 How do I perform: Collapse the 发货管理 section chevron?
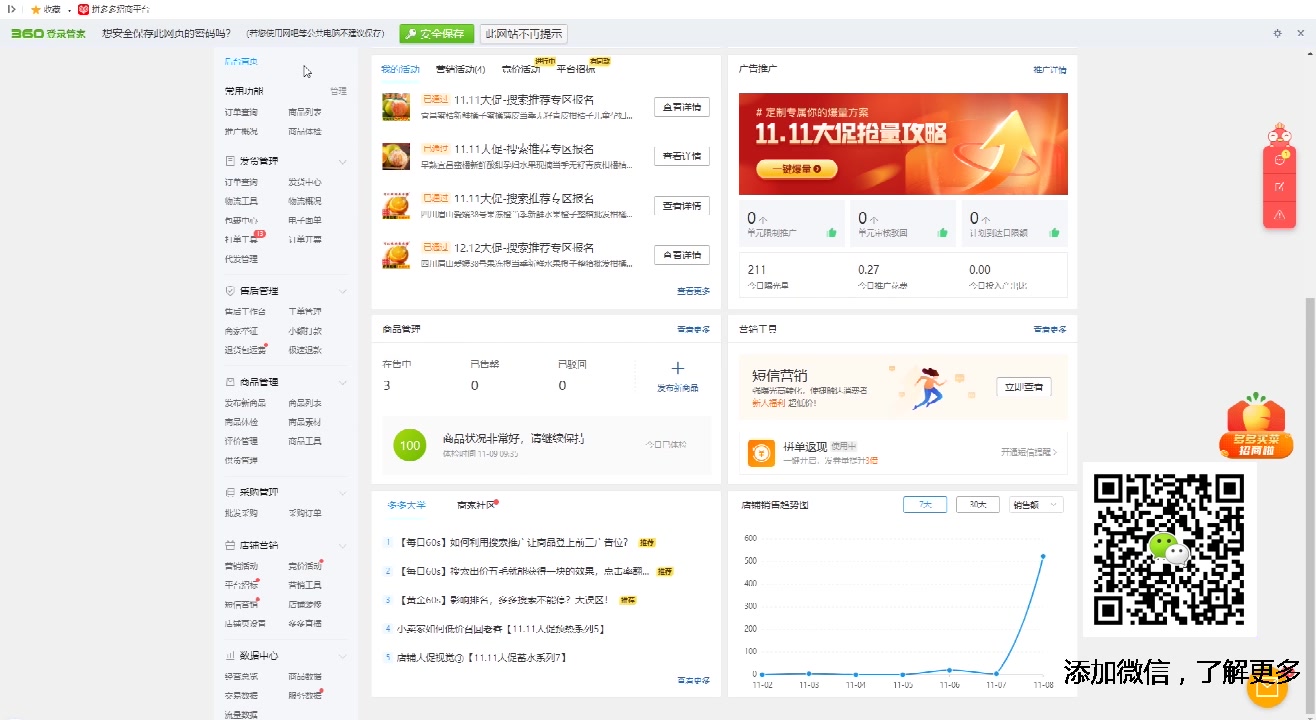point(342,161)
